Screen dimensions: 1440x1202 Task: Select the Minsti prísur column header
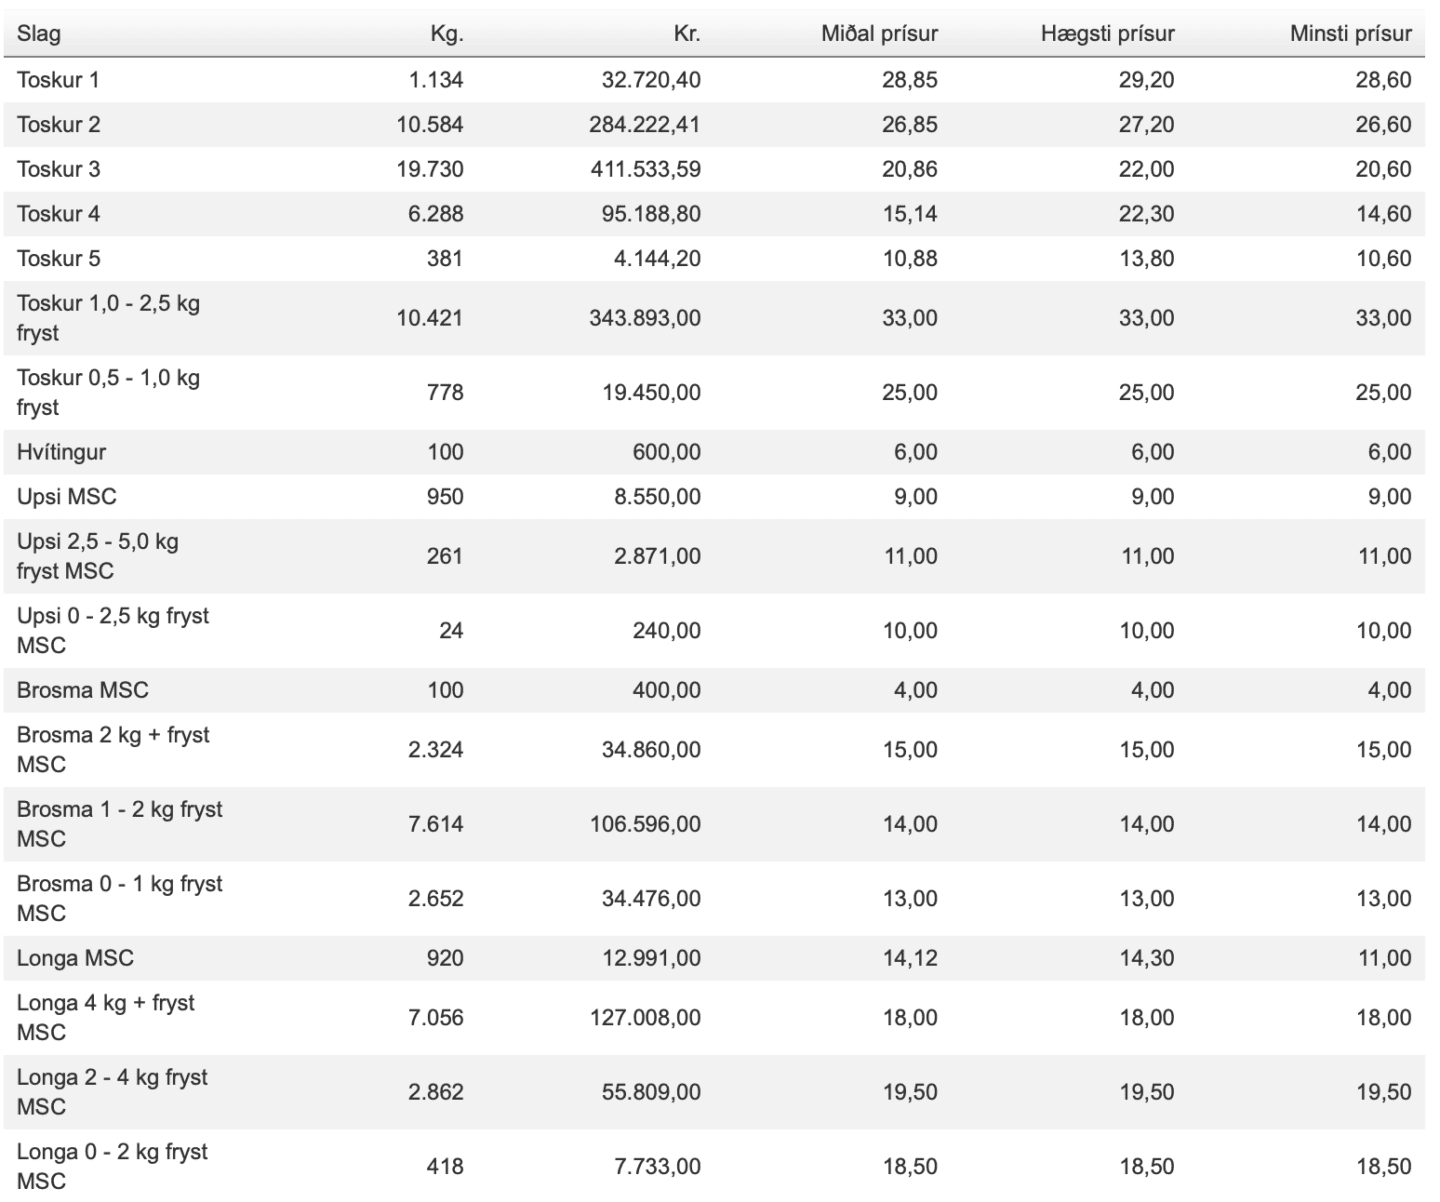tap(1350, 34)
